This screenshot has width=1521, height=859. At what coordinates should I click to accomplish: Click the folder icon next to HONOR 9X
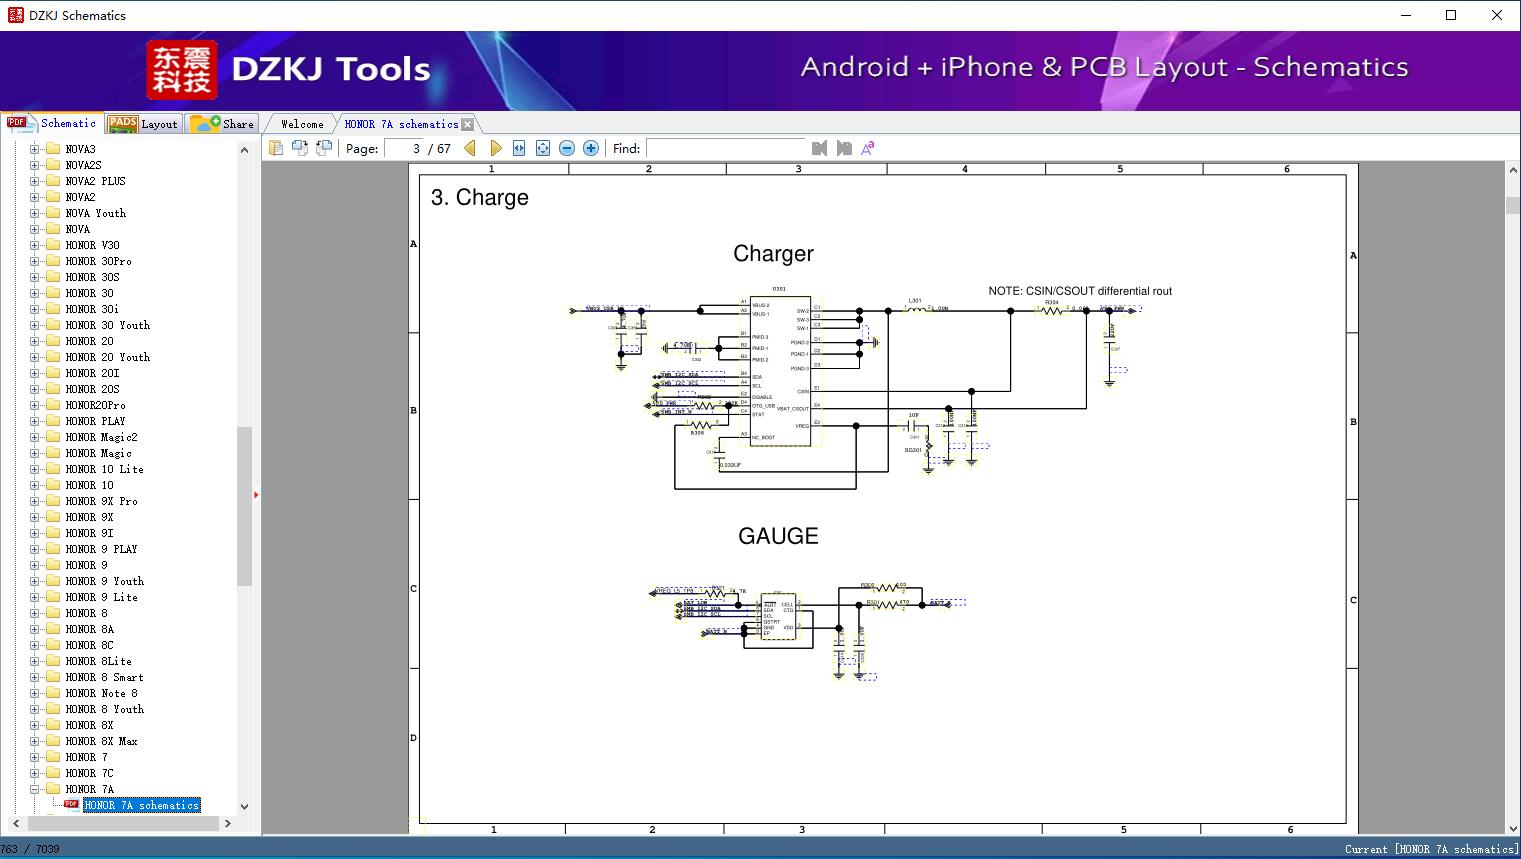point(53,517)
